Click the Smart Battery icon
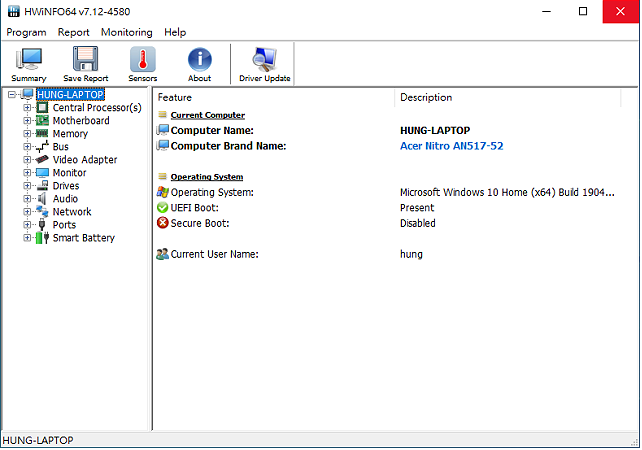The width and height of the screenshot is (642, 450). [42, 238]
